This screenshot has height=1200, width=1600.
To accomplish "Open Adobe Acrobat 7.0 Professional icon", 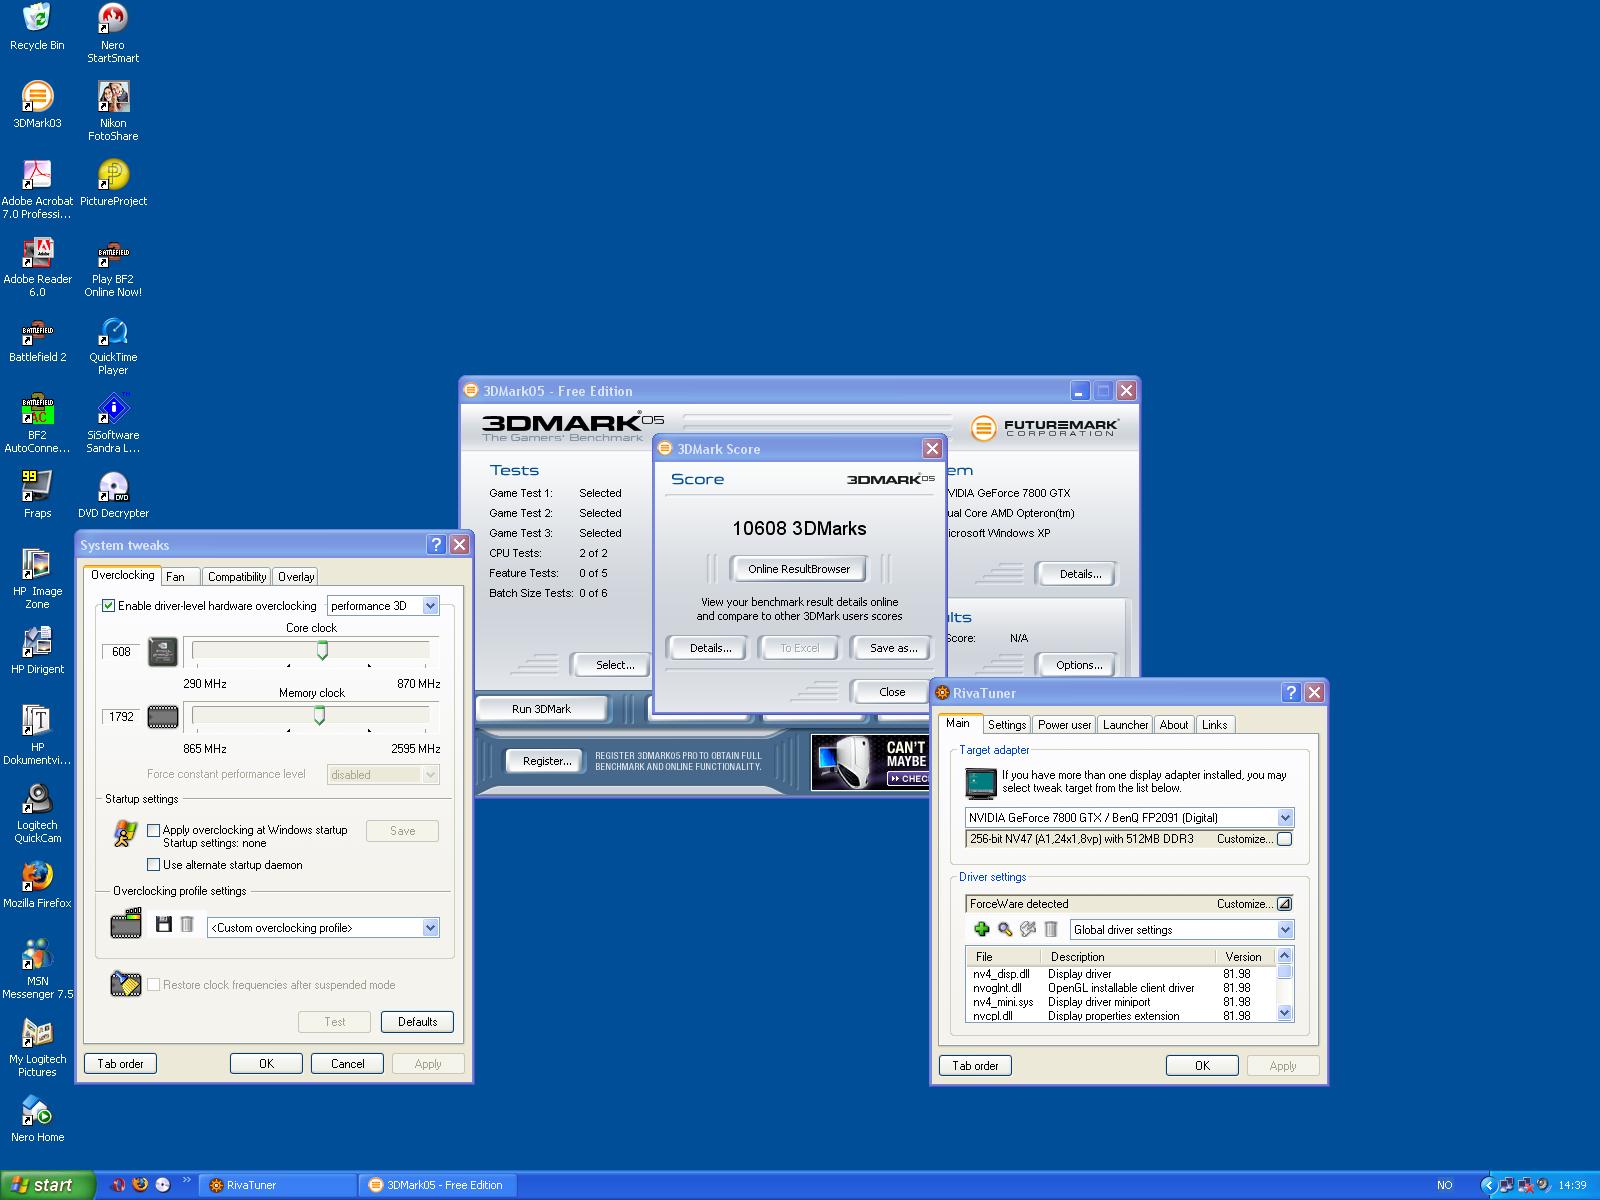I will 37,188.
